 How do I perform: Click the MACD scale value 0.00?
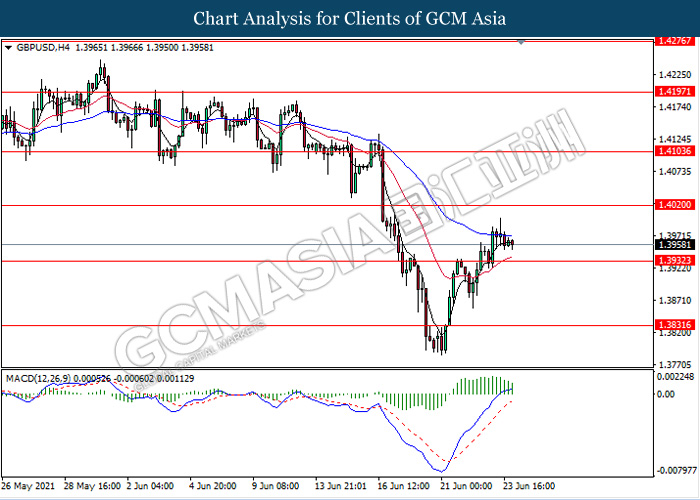(x=665, y=394)
